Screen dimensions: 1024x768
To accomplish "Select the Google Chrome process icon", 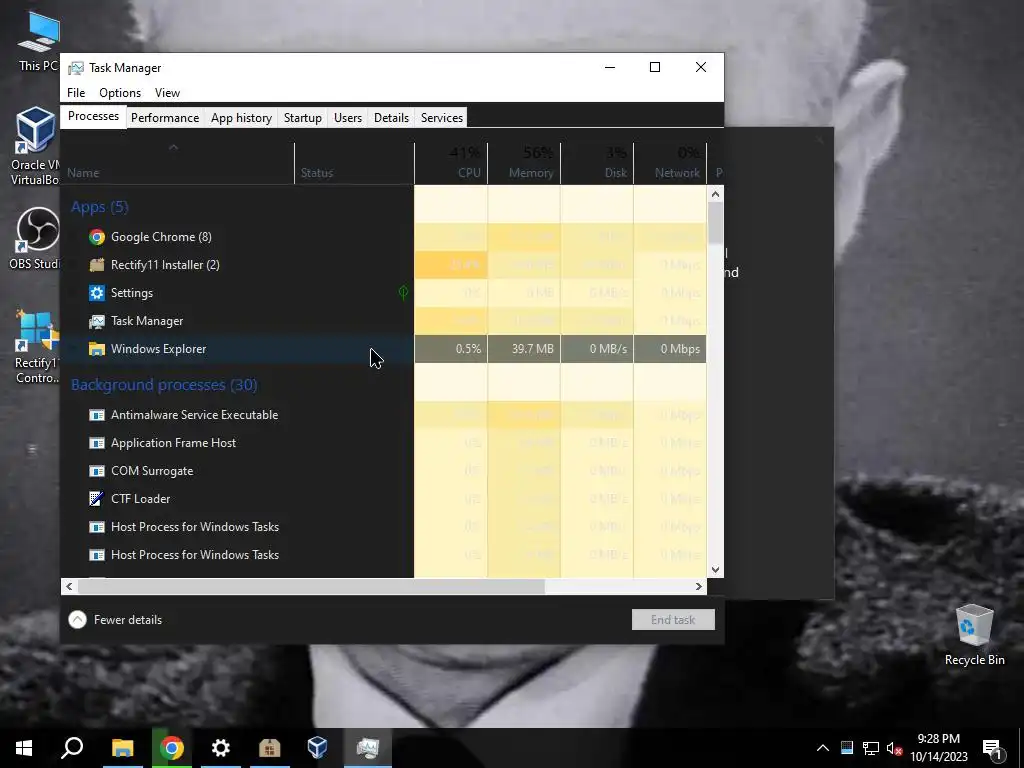I will pos(97,237).
